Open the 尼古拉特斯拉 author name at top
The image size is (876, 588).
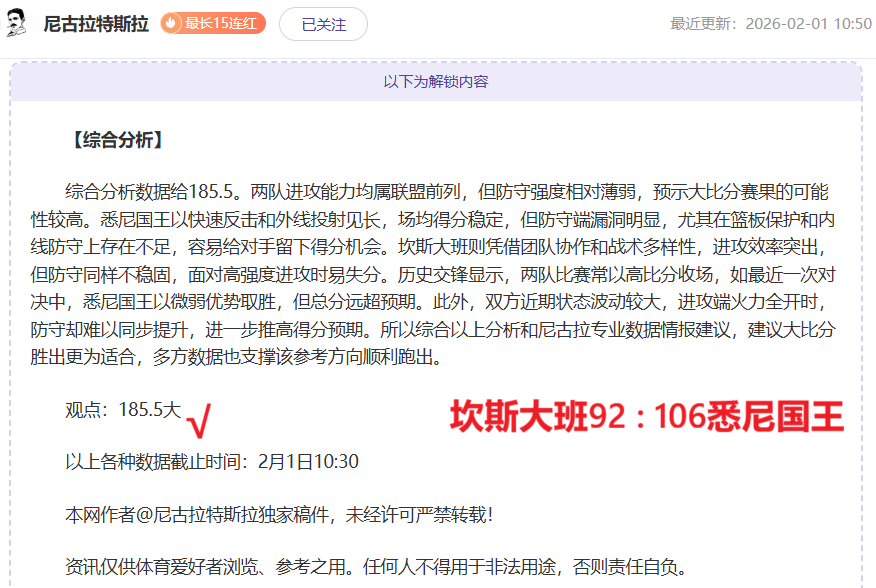point(96,24)
